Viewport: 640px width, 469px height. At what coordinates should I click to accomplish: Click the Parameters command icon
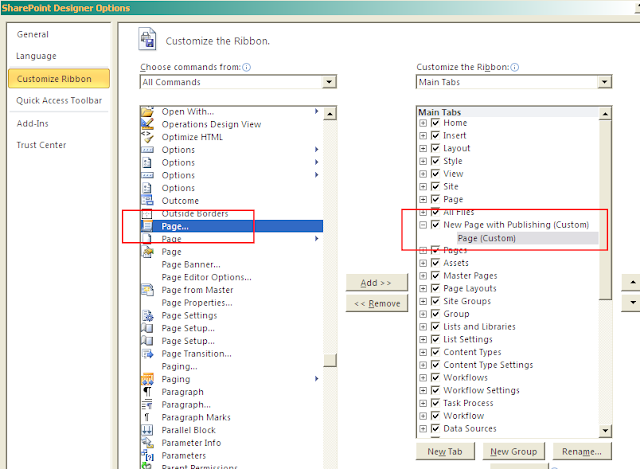pyautogui.click(x=147, y=456)
